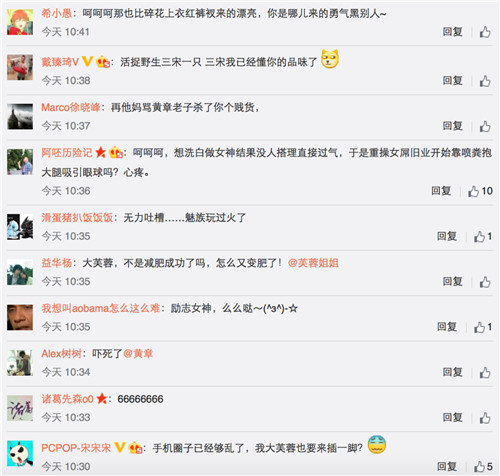
Task: Click PCPOP-宋宋宋's panda avatar
Action: 20,453
